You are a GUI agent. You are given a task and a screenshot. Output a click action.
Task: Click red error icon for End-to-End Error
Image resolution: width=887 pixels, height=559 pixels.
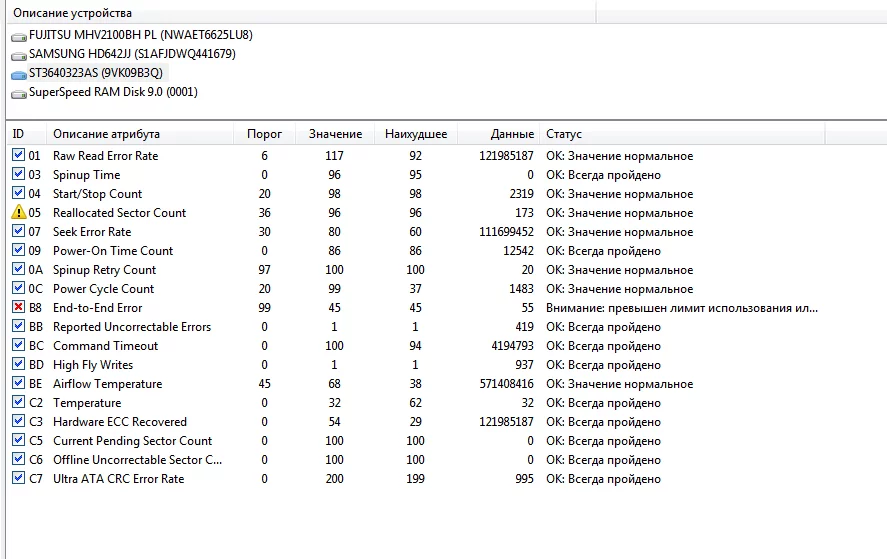click(x=19, y=307)
